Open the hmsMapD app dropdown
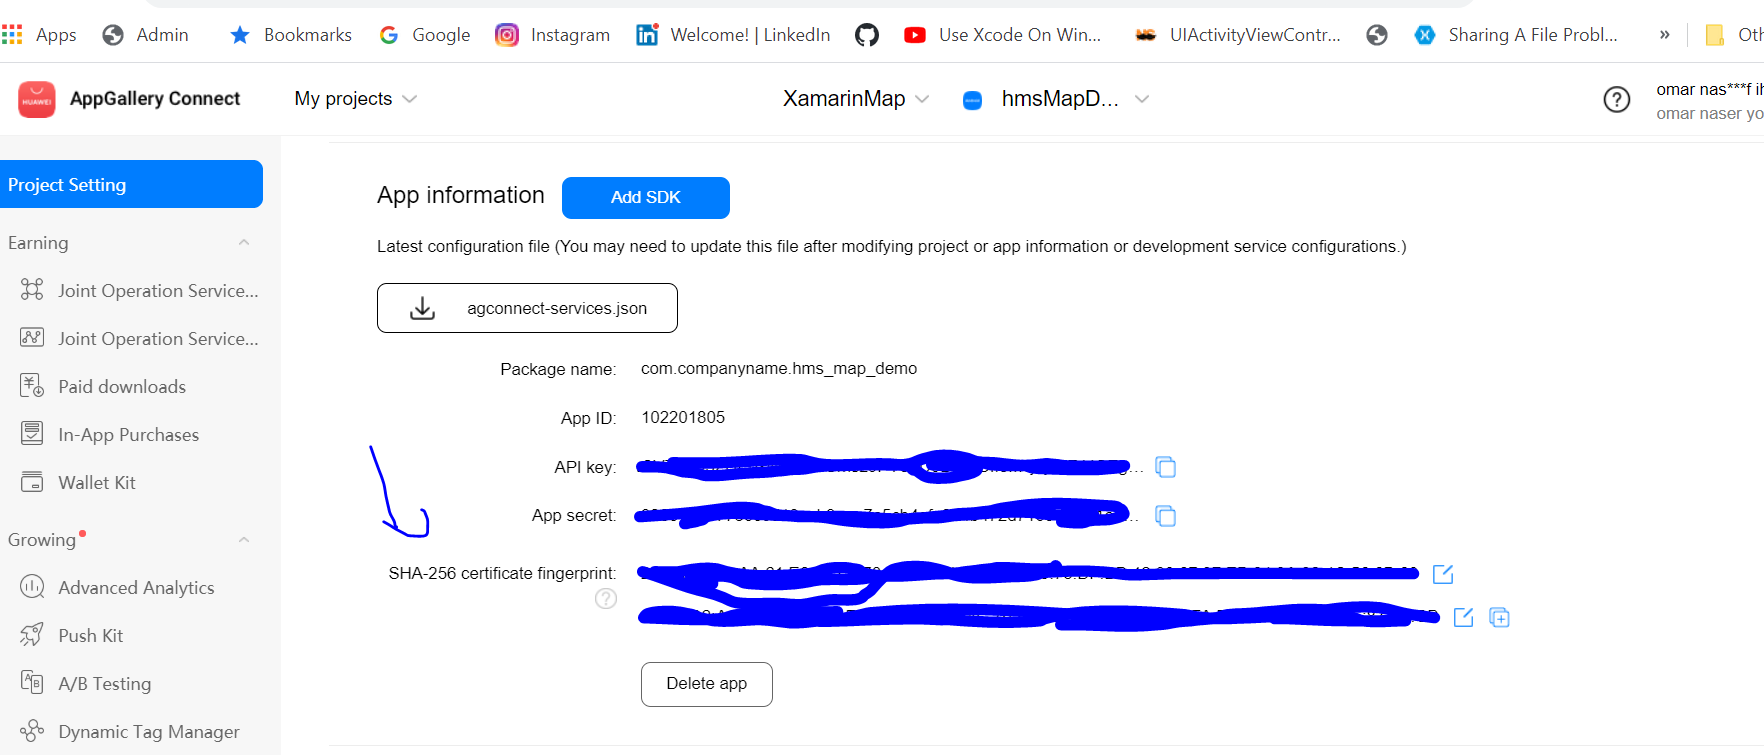This screenshot has height=755, width=1764. tap(1075, 99)
